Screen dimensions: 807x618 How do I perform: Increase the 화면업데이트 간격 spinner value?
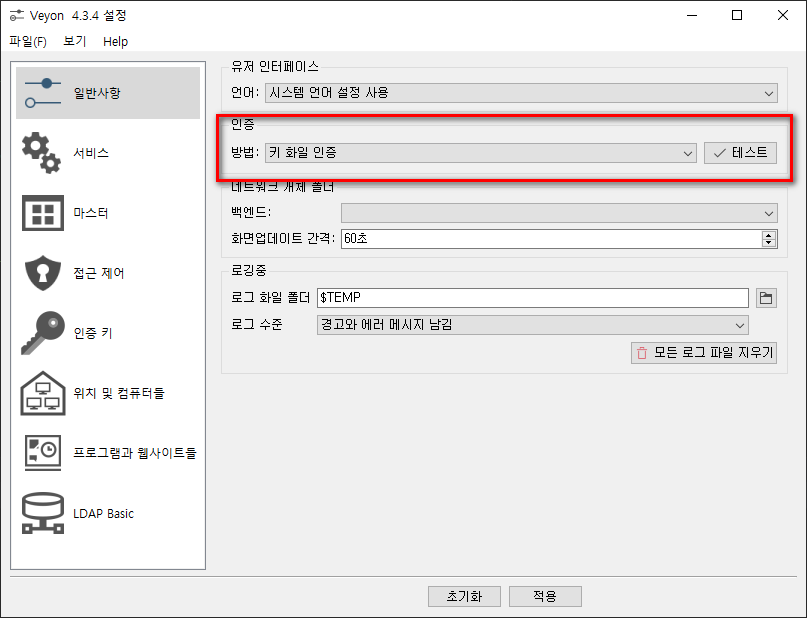click(x=769, y=235)
